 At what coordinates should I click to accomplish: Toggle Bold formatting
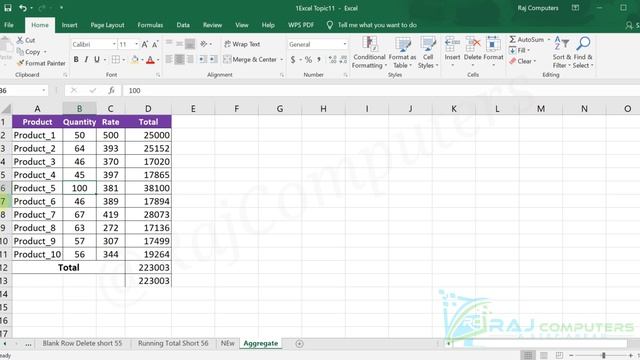[76, 60]
